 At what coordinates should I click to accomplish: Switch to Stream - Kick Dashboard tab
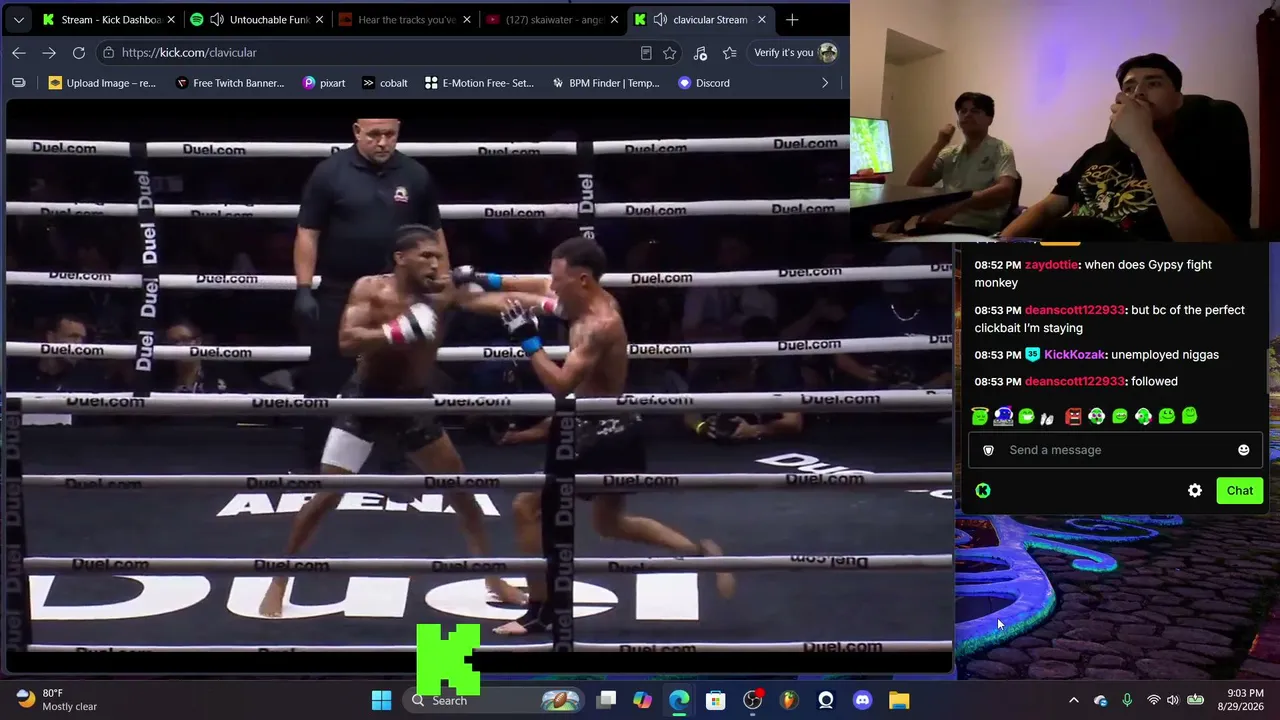pos(108,20)
